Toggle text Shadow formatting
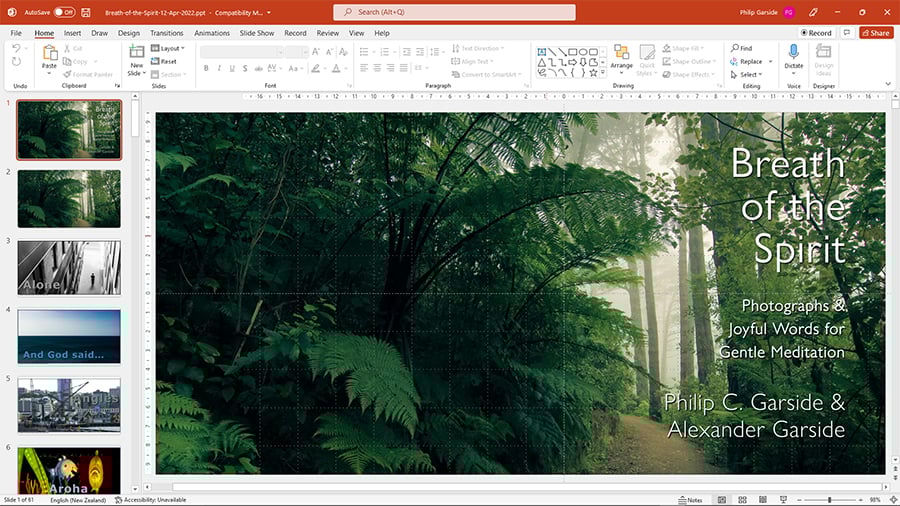 [245, 68]
